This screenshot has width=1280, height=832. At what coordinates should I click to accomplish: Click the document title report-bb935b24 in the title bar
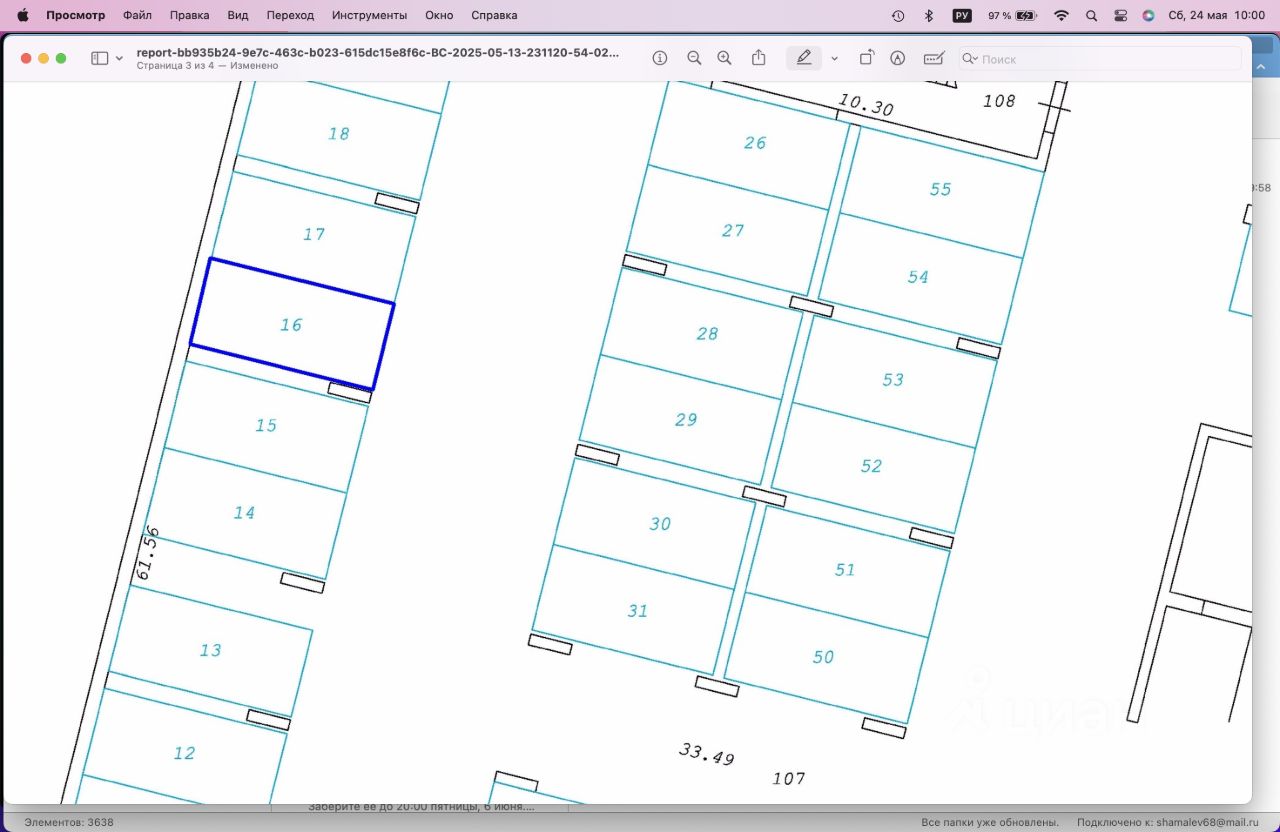378,52
